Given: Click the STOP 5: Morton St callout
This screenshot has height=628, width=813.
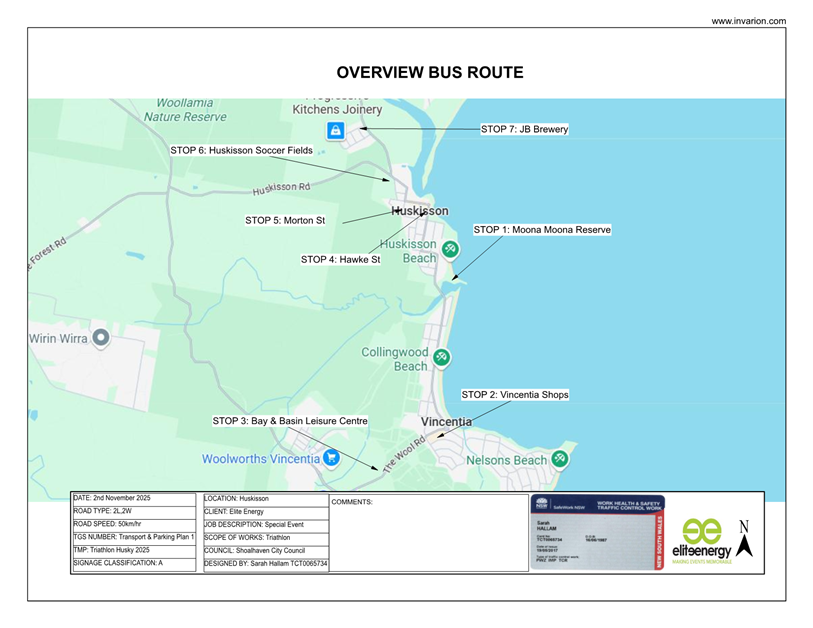Looking at the screenshot, I should pyautogui.click(x=286, y=219).
